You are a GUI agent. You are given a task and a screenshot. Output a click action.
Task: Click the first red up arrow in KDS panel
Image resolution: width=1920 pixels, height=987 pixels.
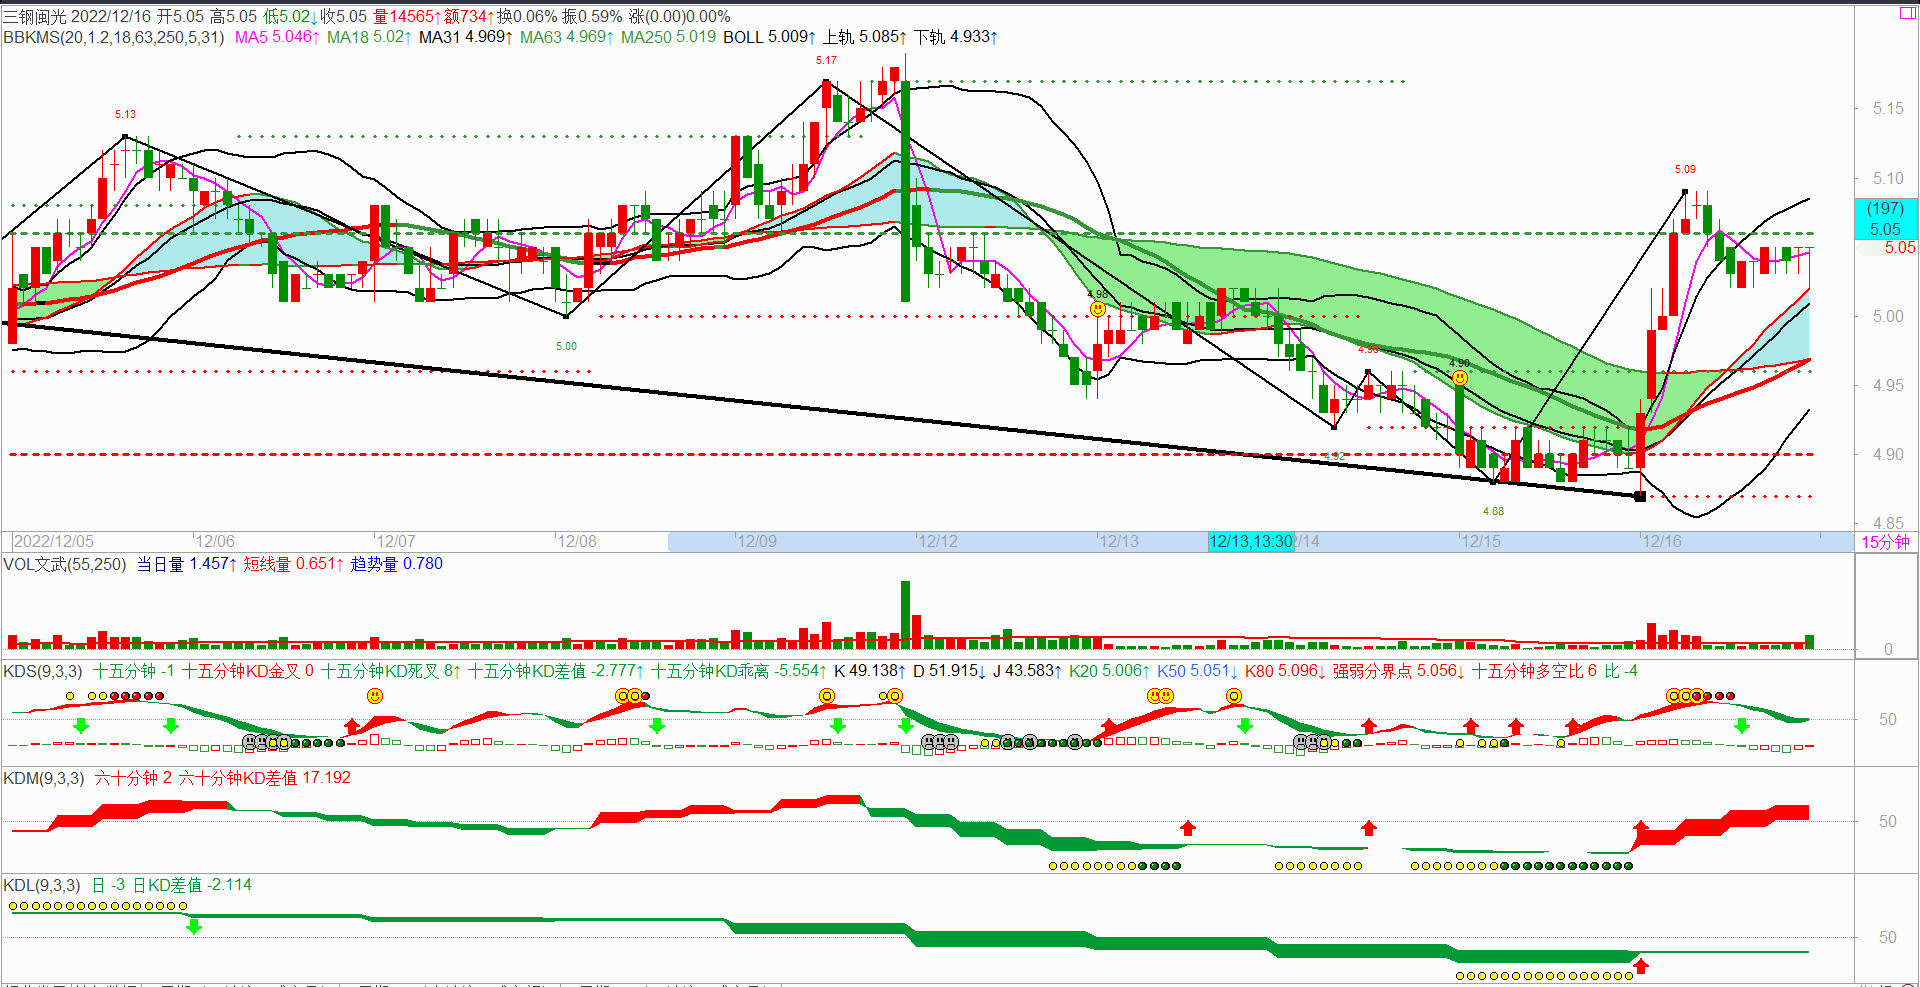click(x=351, y=725)
